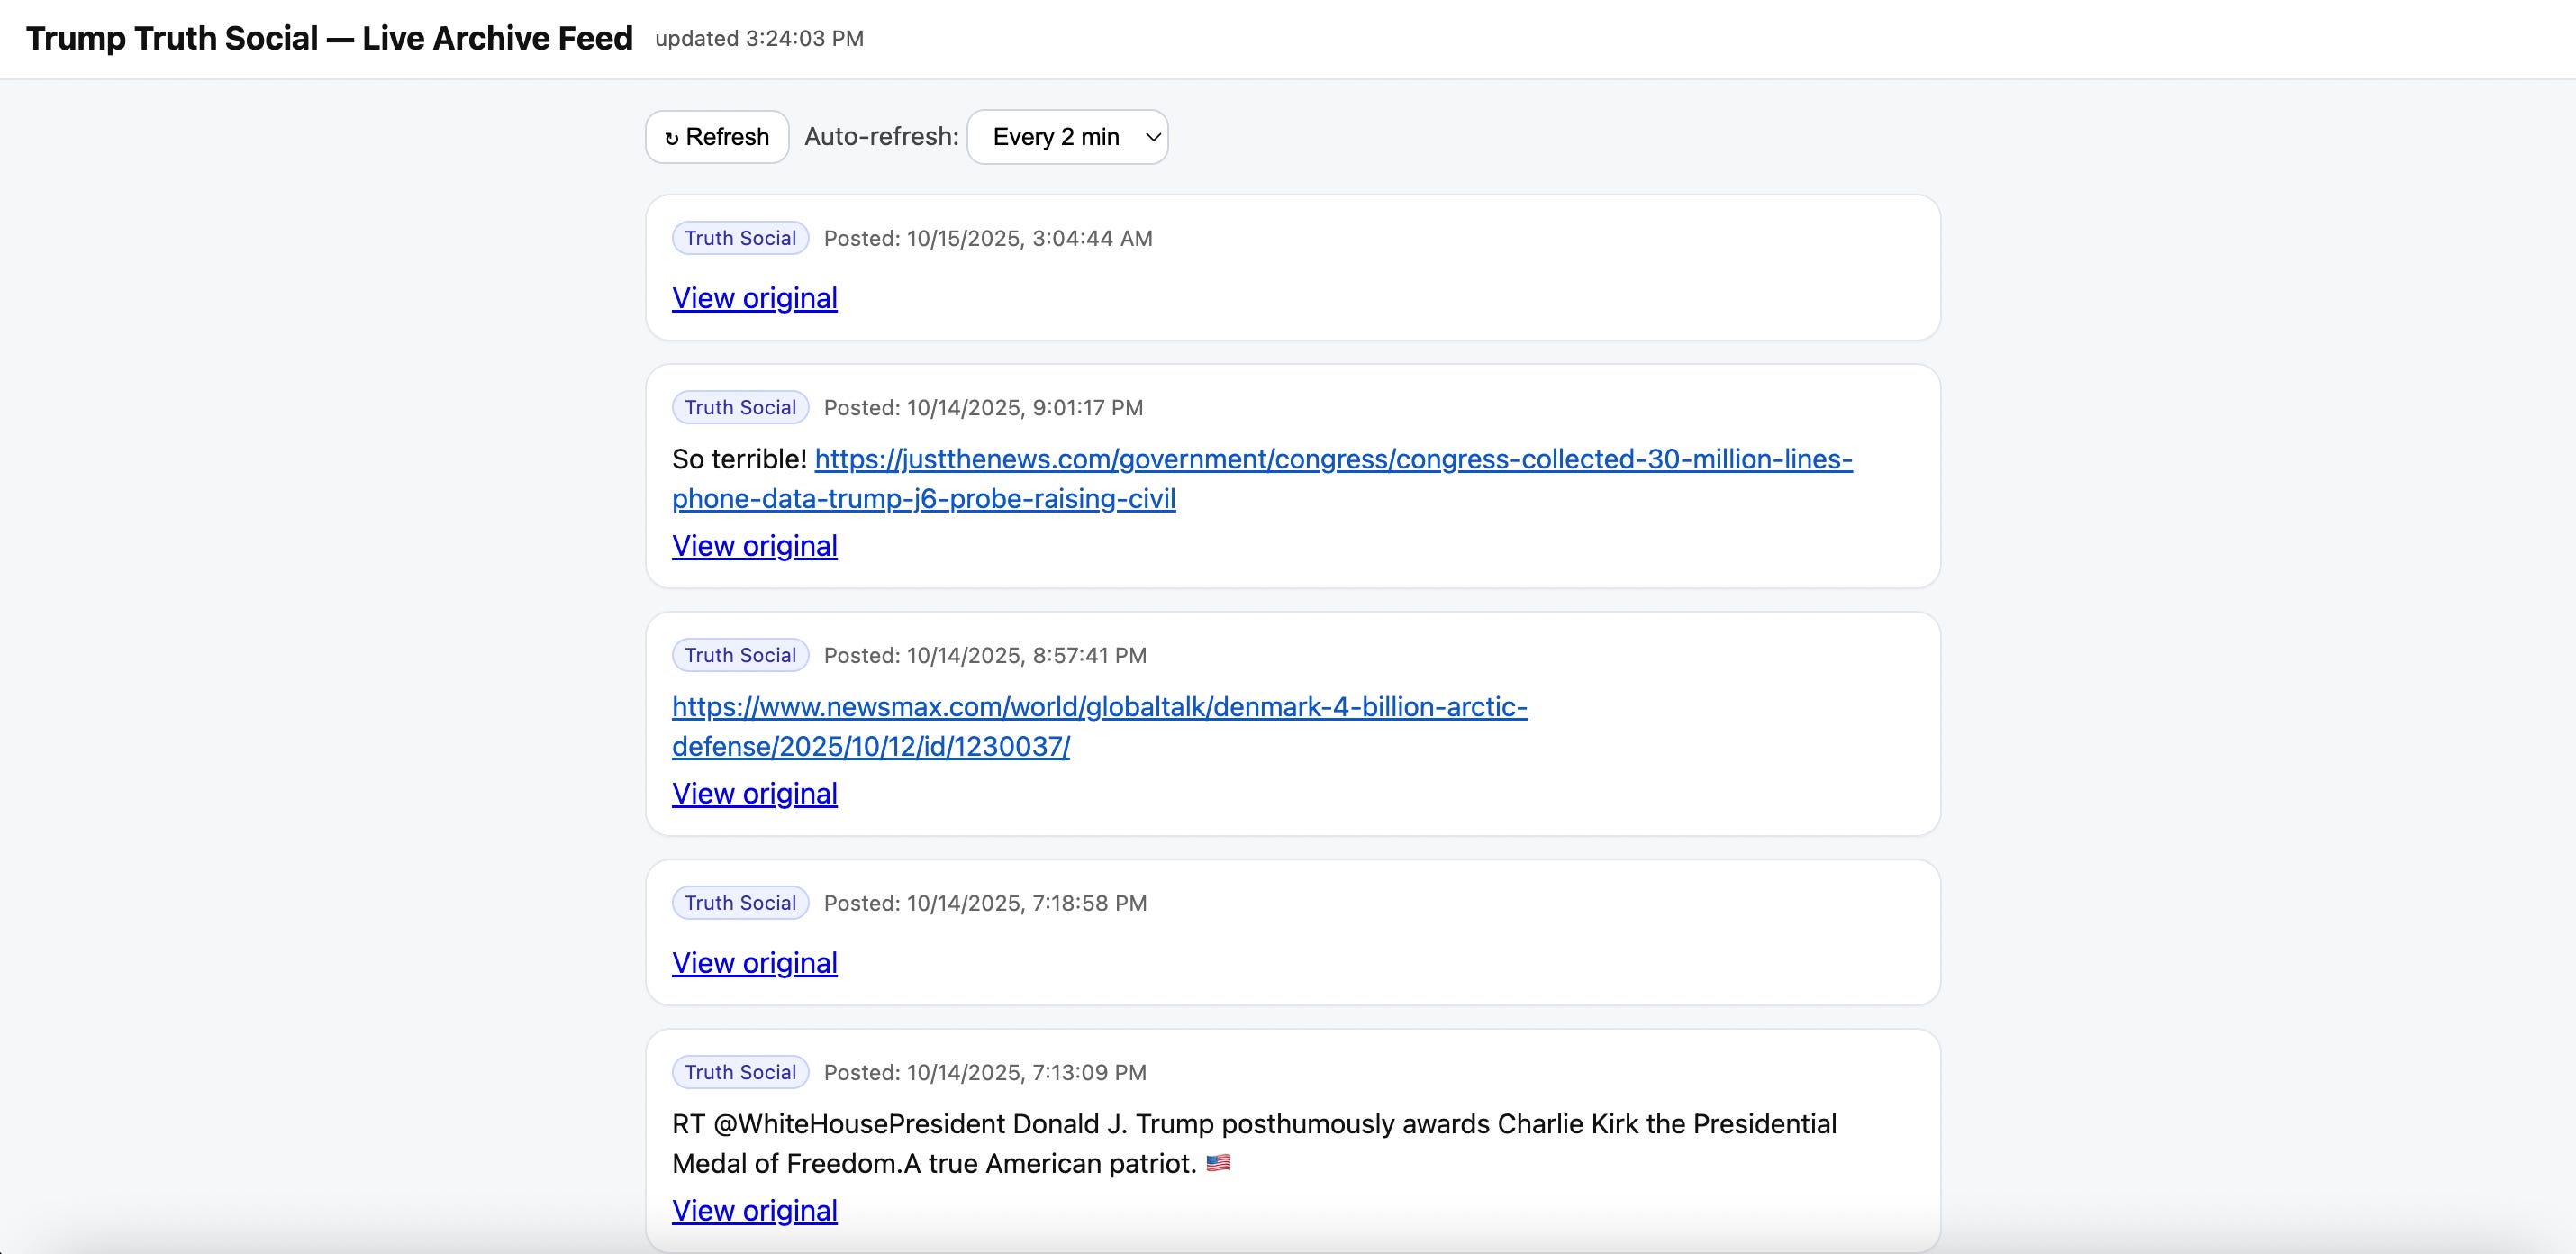Screen dimensions: 2576x1254
Task: Open View original for the 3:04:44 AM post
Action: coord(754,298)
